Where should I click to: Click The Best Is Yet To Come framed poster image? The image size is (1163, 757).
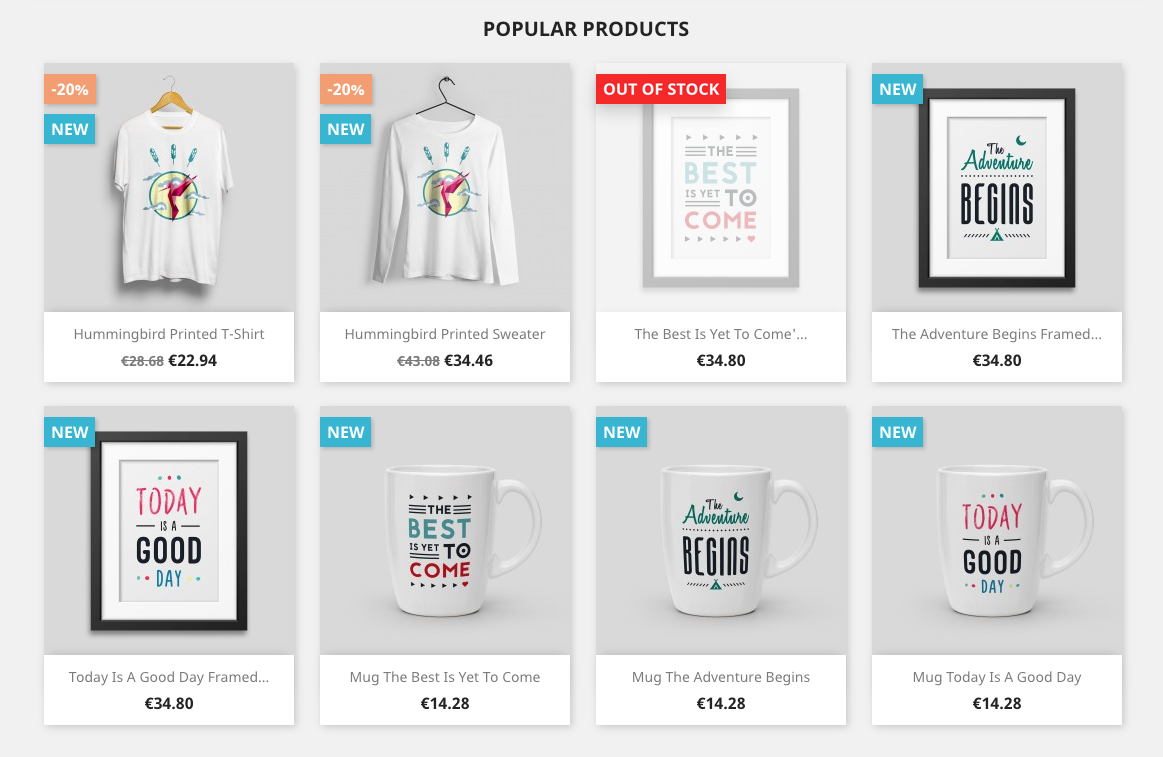point(721,187)
